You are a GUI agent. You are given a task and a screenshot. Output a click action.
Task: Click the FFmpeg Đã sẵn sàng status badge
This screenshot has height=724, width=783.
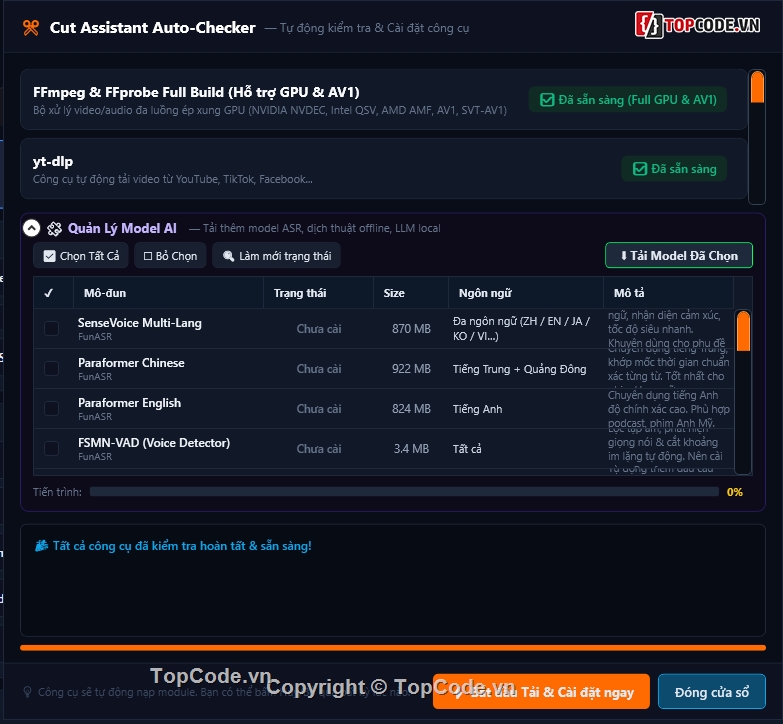pyautogui.click(x=628, y=100)
